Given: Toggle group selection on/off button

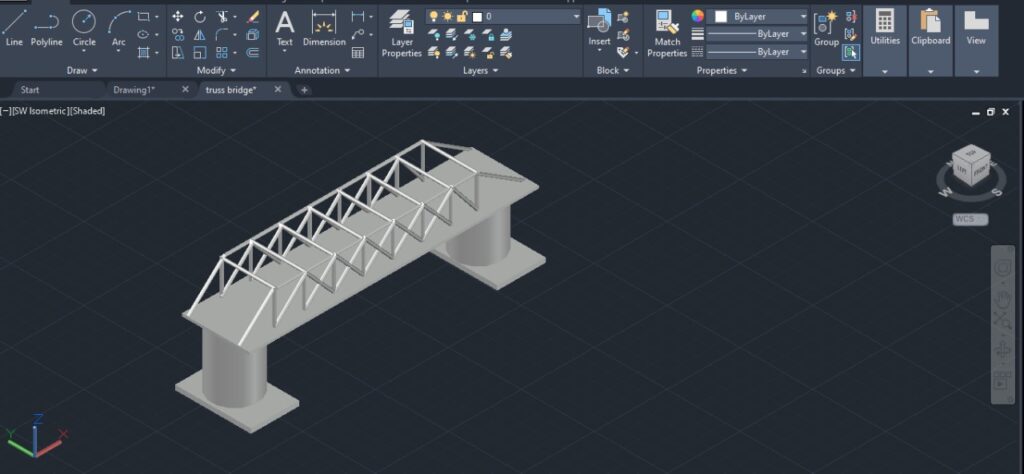Looking at the screenshot, I should coord(850,52).
